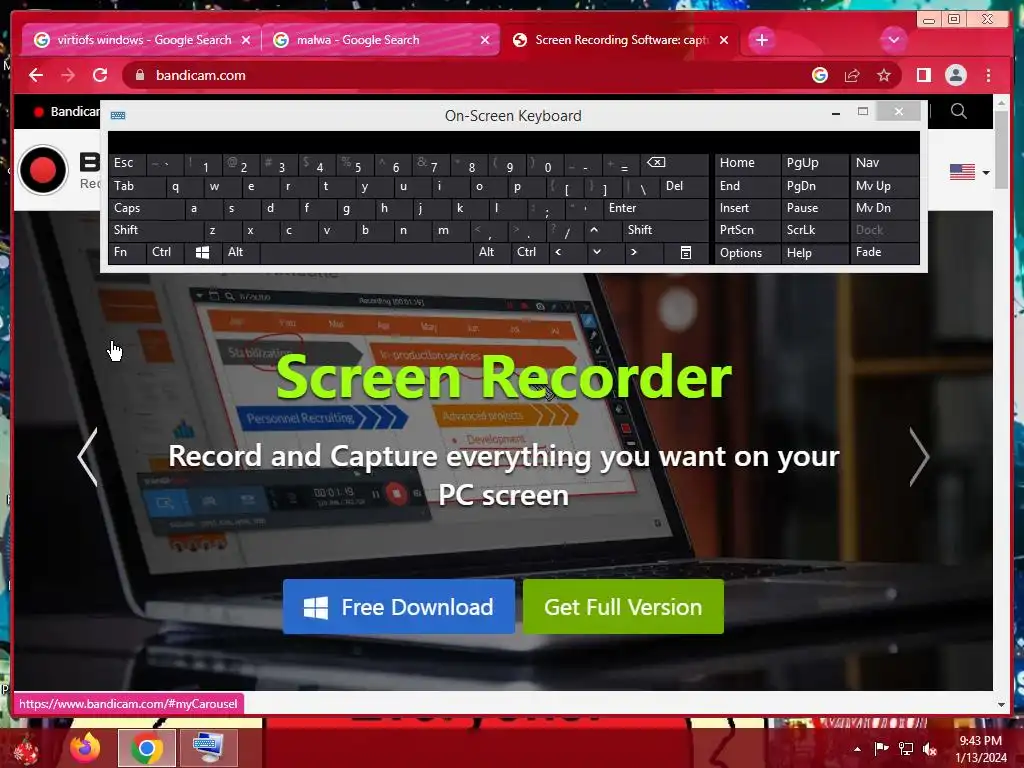Click the page's vertical scrollbar thumb
The image size is (1024, 768).
pyautogui.click(x=1001, y=150)
